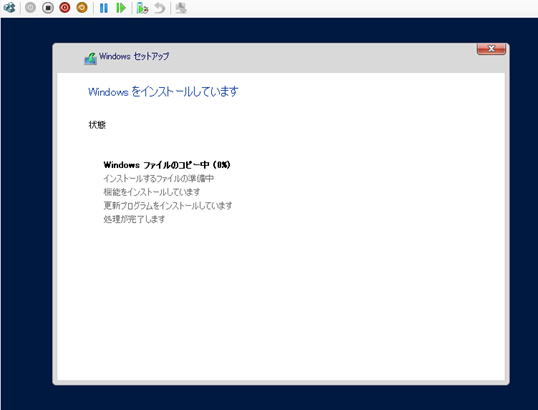The width and height of the screenshot is (538, 410).
Task: Turn off the VM with the black stop icon
Action: pyautogui.click(x=48, y=8)
